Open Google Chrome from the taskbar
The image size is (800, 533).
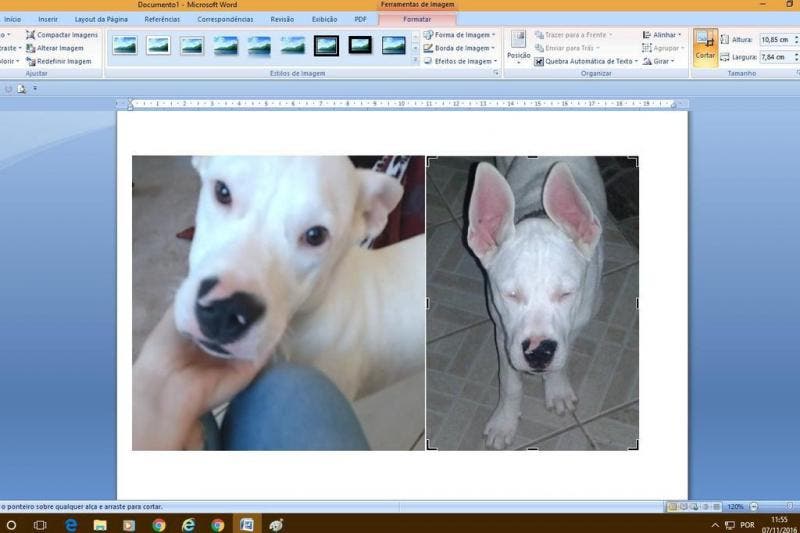pos(159,524)
